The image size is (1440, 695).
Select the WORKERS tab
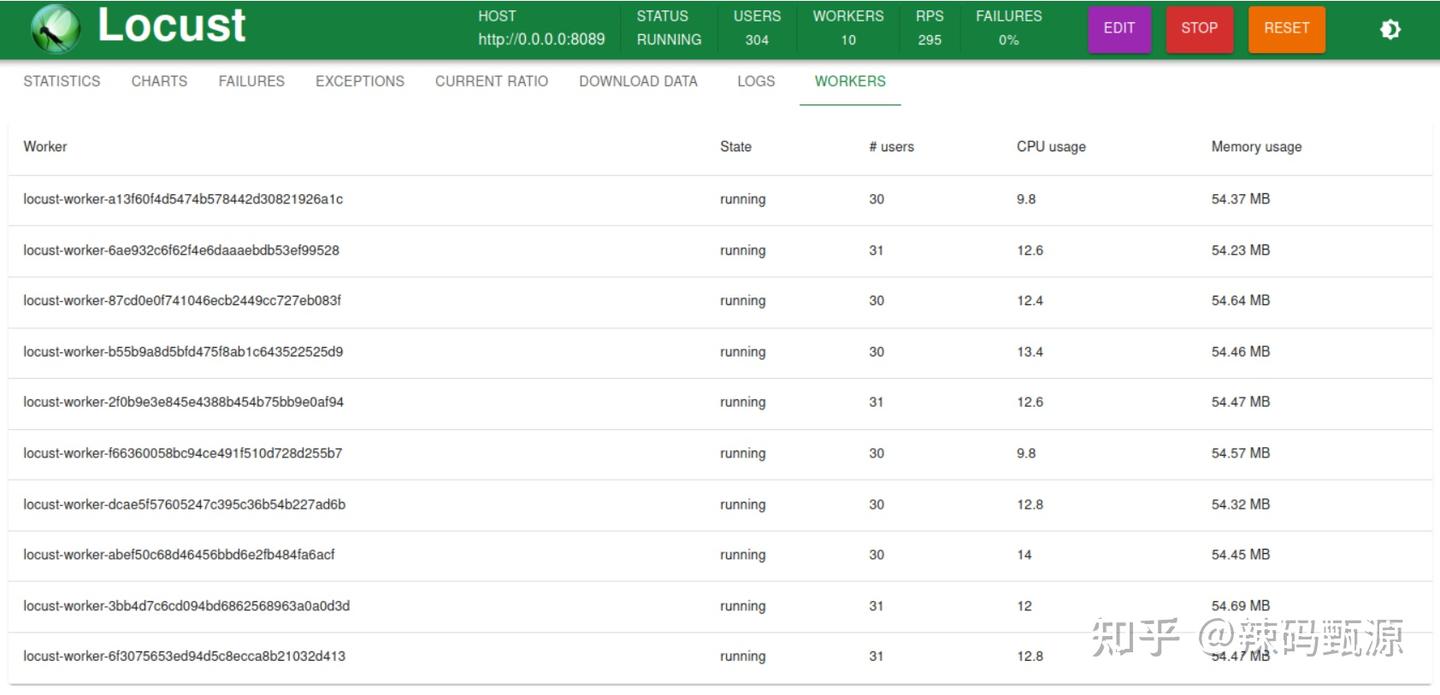(850, 81)
